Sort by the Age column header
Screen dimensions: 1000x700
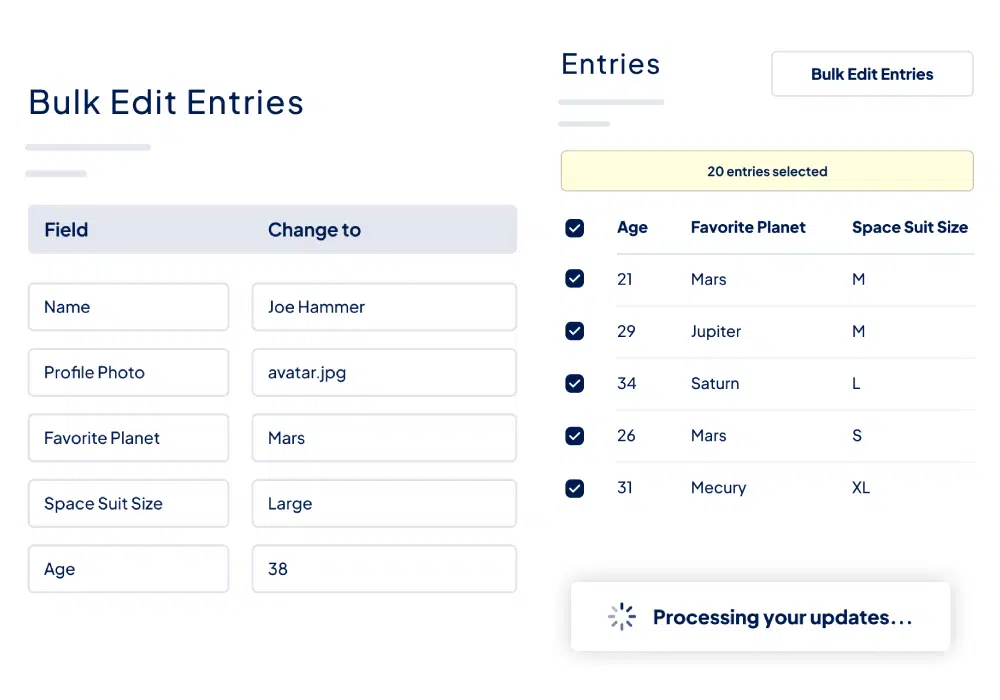(632, 228)
